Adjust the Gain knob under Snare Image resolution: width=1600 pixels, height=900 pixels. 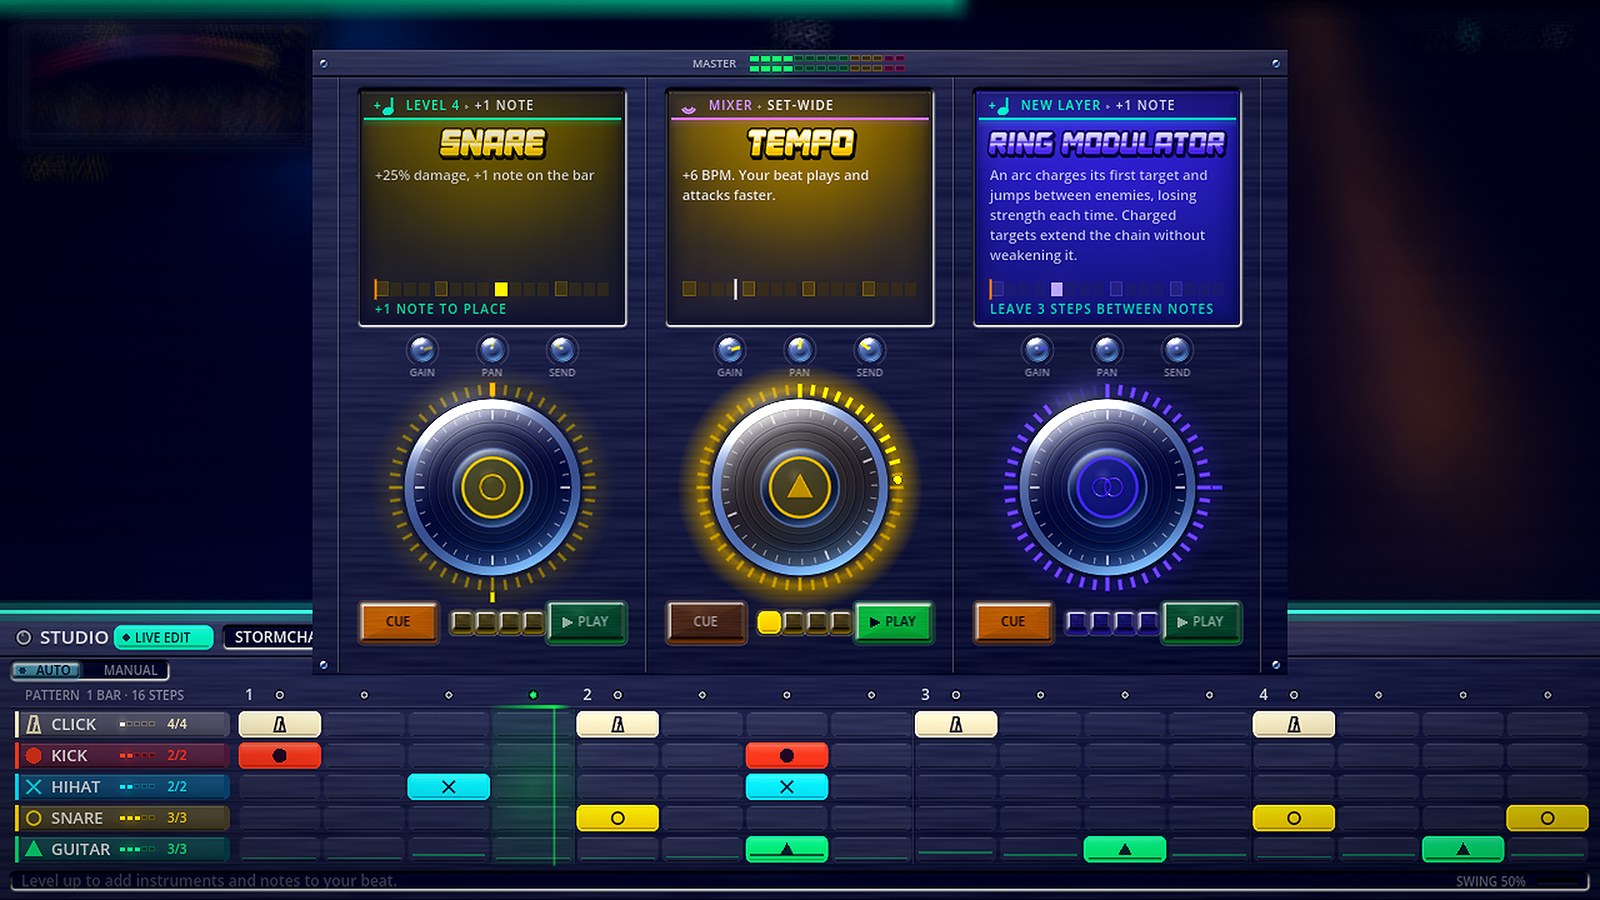point(422,350)
